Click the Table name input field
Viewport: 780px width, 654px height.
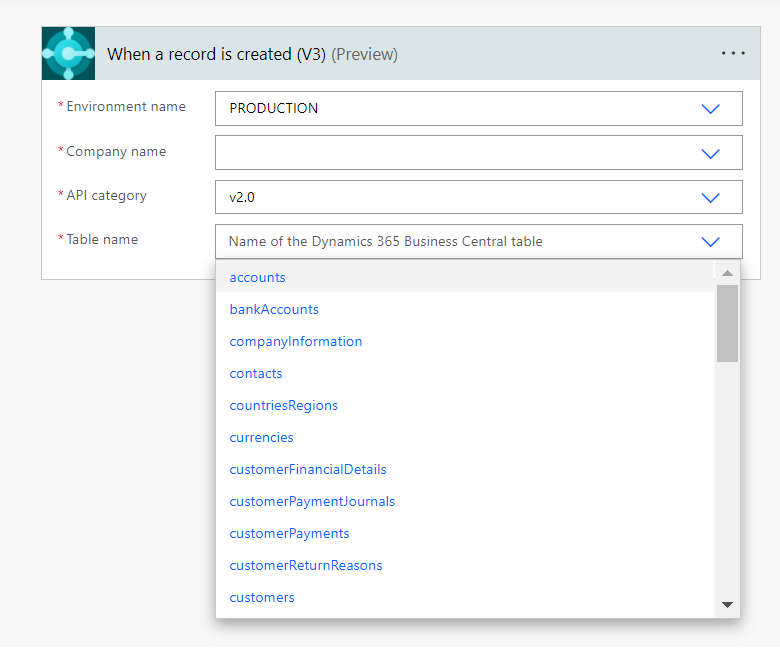click(450, 241)
